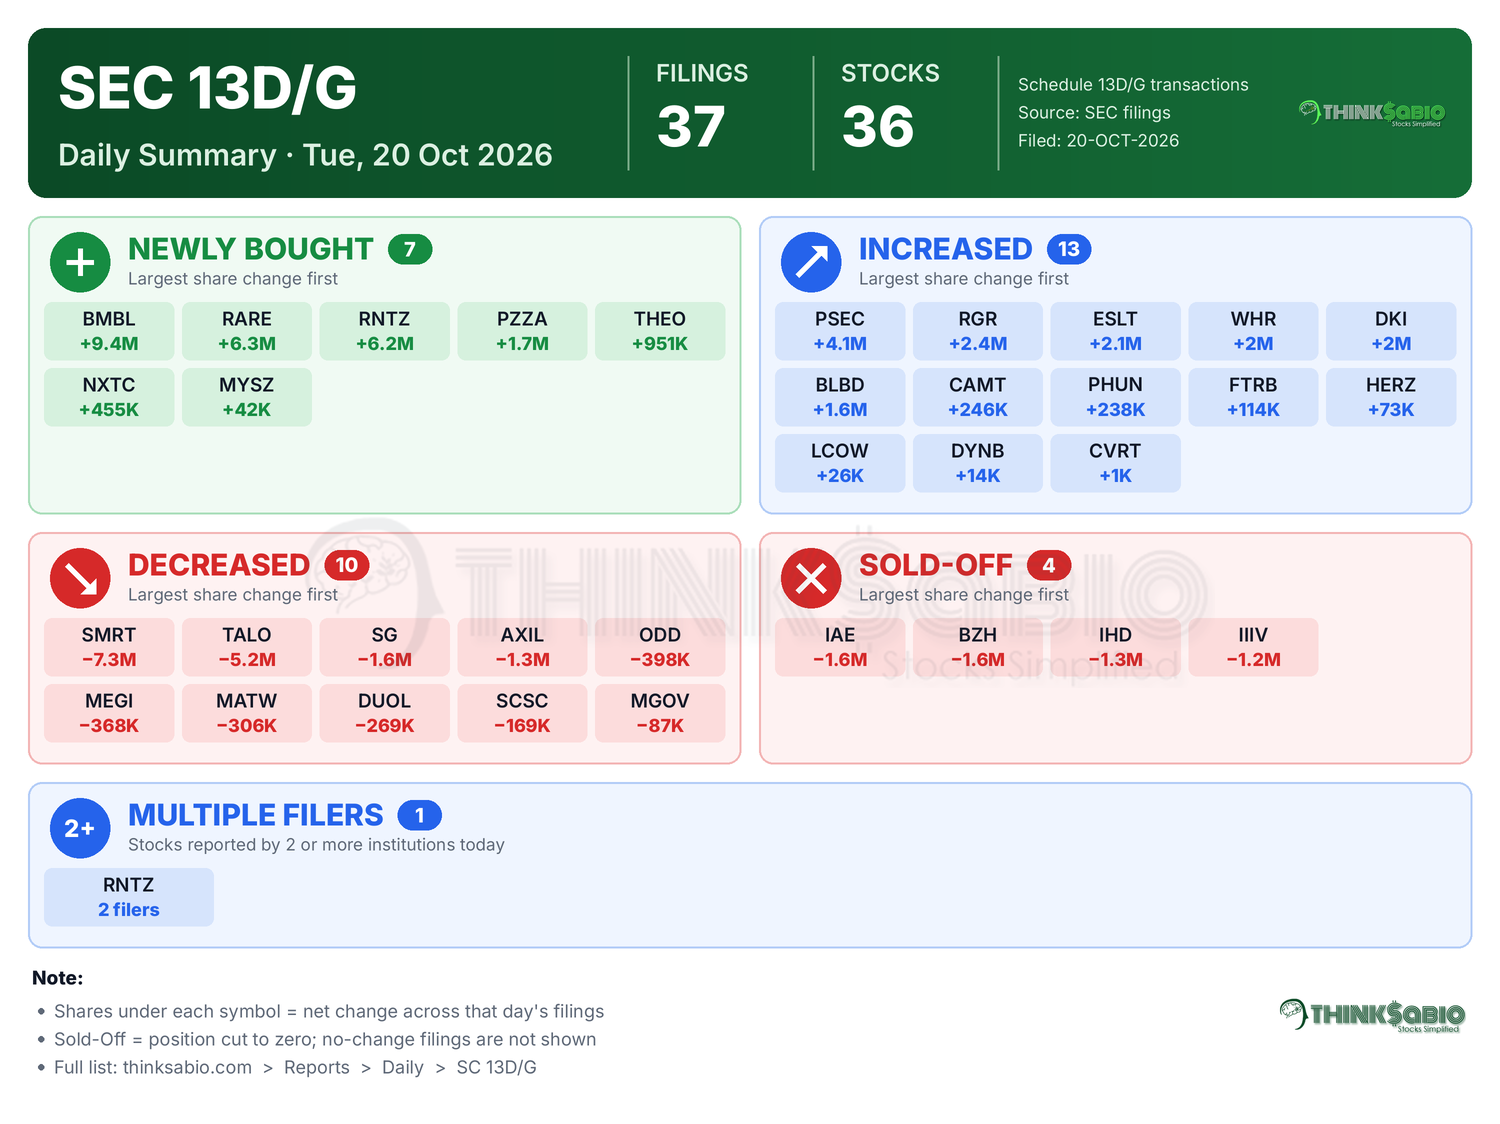Screen dimensions: 1500x1124
Task: Select the PZZA +1.7M tile
Action: (x=522, y=331)
